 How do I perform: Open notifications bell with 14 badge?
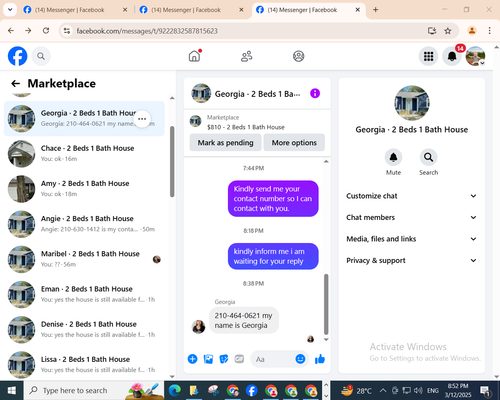click(x=452, y=56)
